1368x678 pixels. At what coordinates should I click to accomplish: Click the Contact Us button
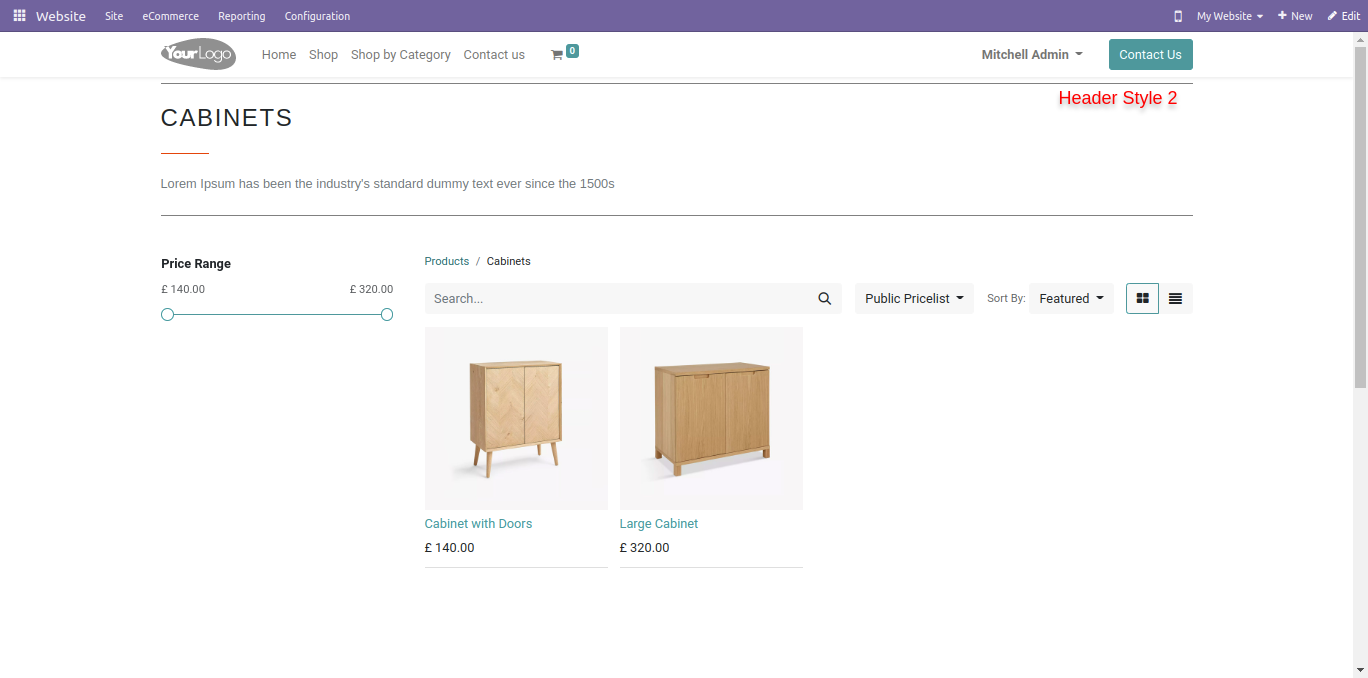click(1150, 55)
